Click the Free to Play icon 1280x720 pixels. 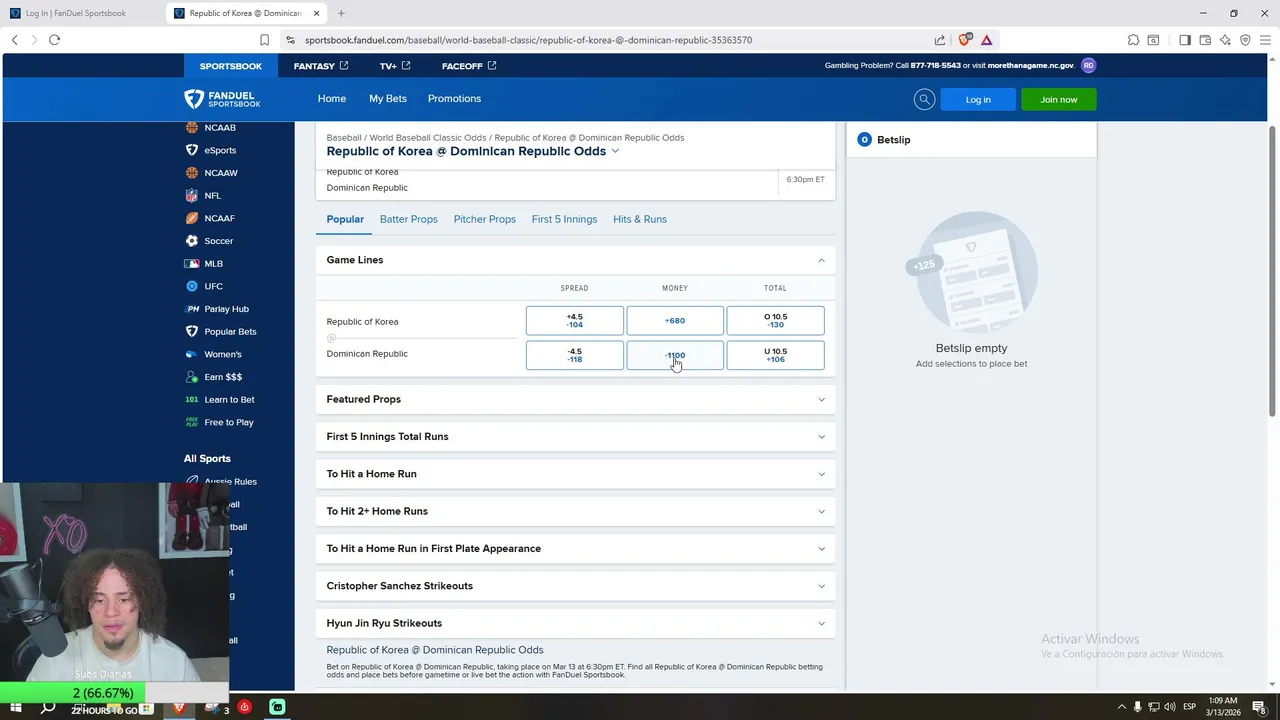tap(192, 422)
